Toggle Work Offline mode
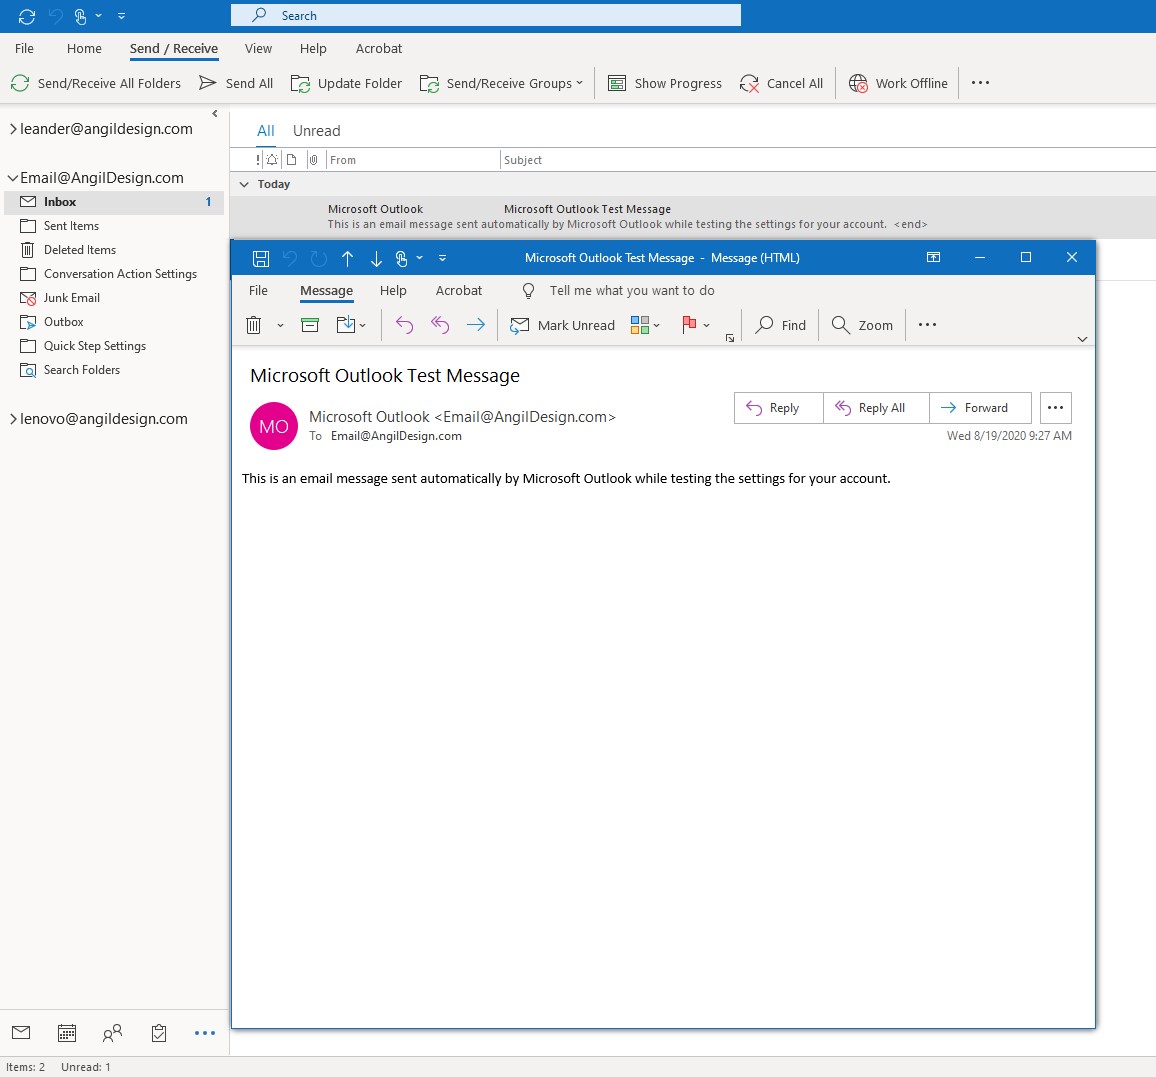This screenshot has width=1156, height=1077. tap(898, 83)
